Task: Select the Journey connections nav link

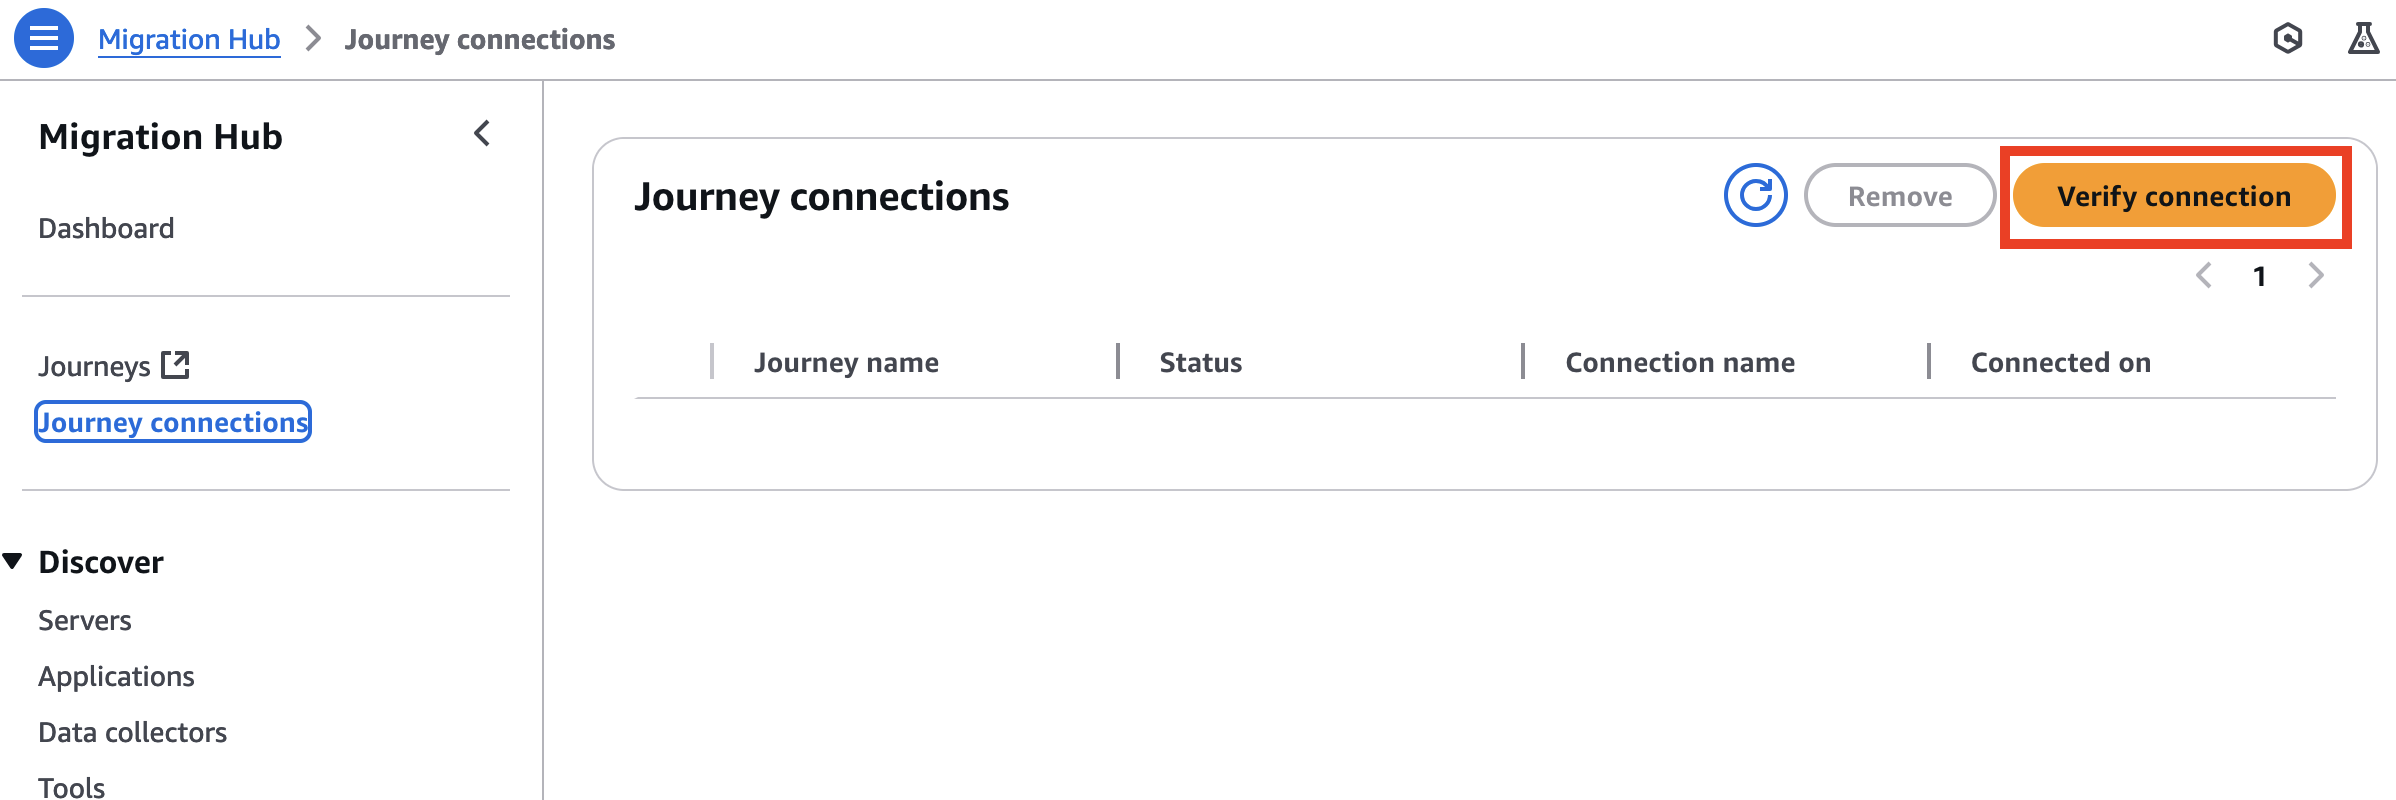Action: pos(172,422)
